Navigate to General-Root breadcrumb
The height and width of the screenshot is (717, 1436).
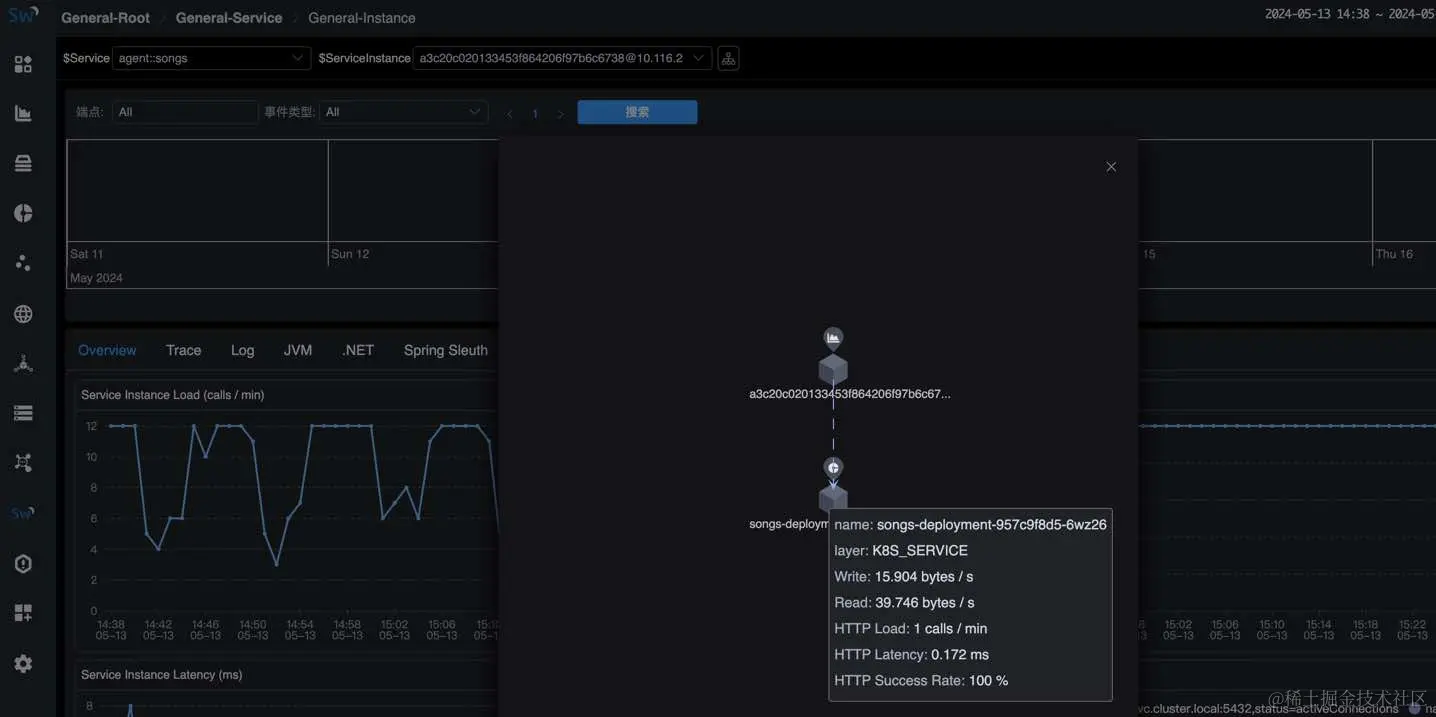[106, 18]
